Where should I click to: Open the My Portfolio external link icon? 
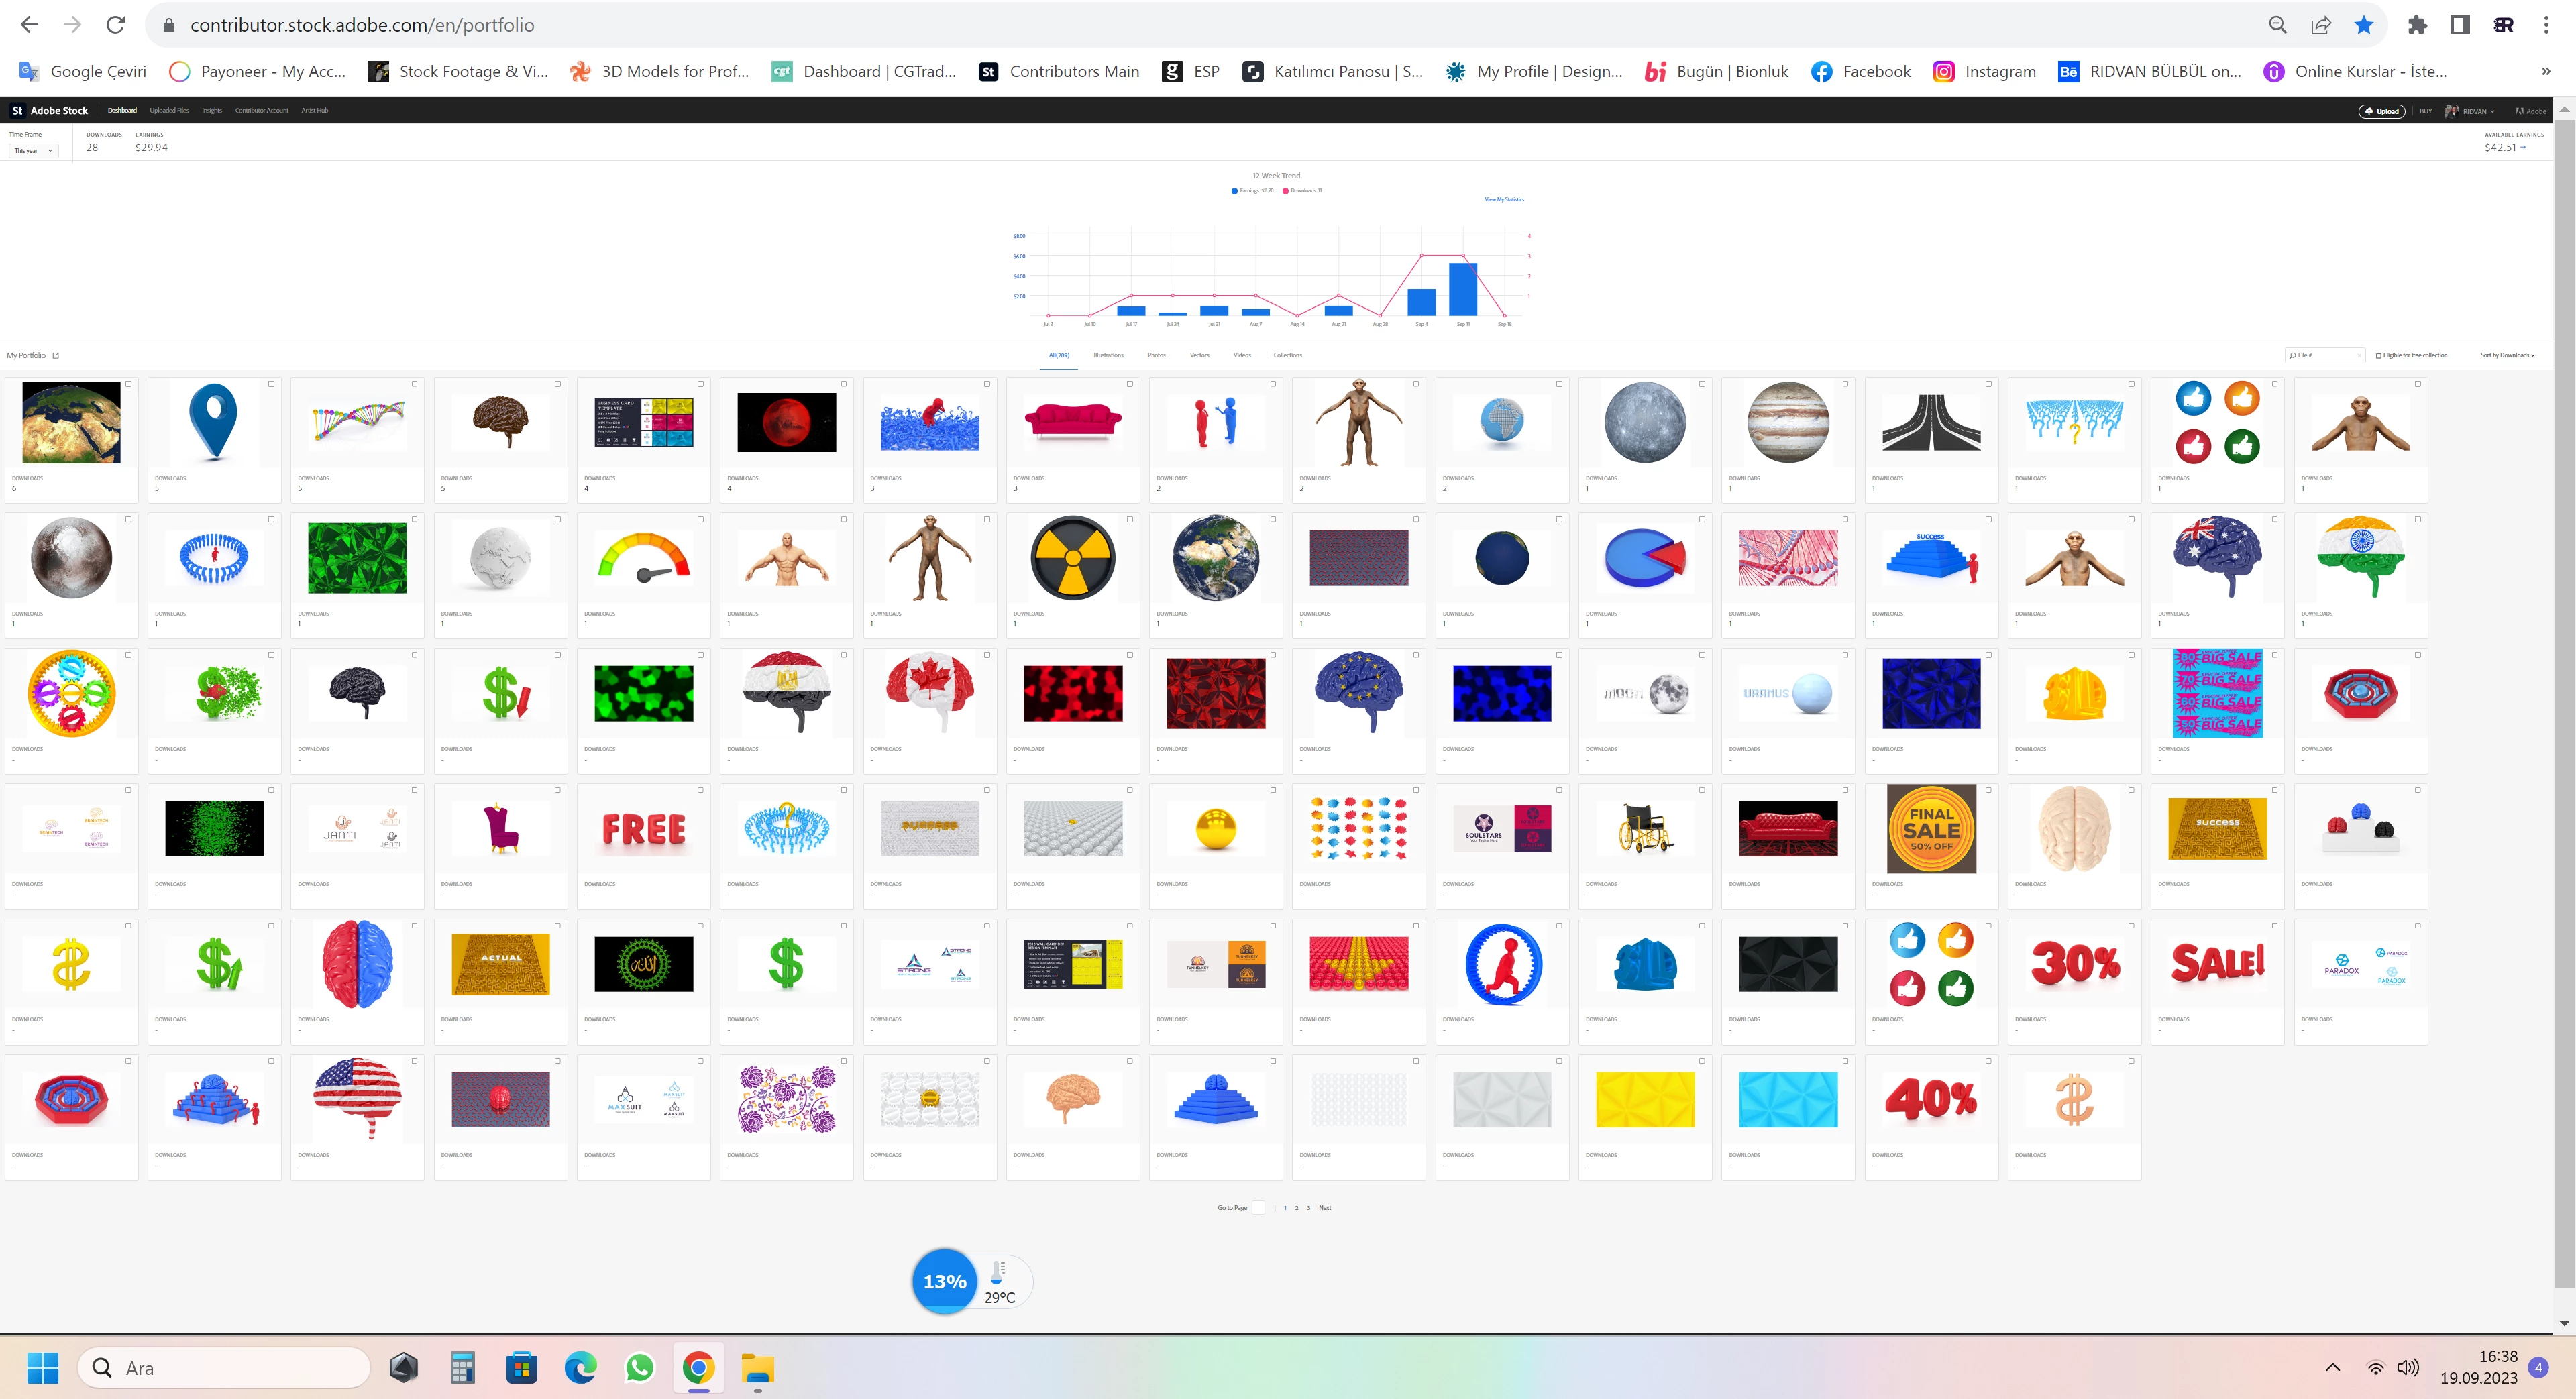coord(56,355)
